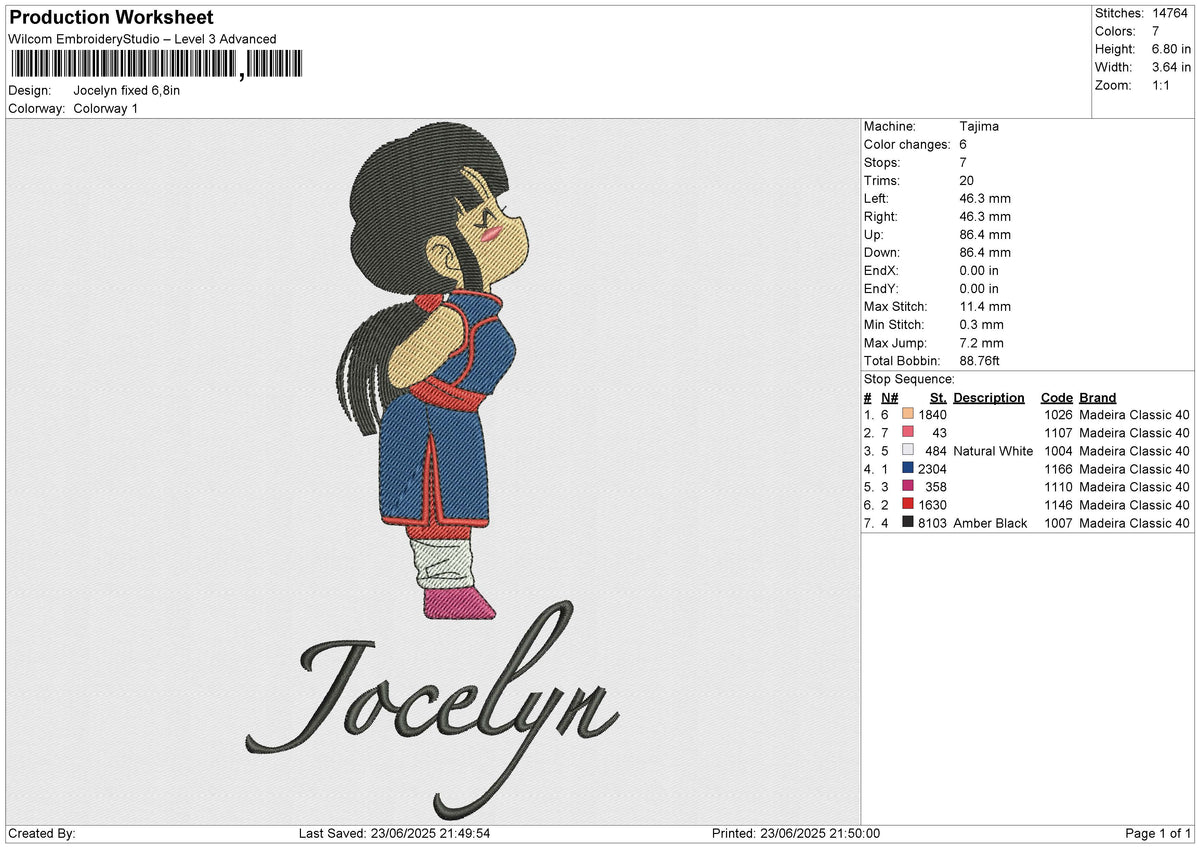The image size is (1200, 848).
Task: Select the 'St.' column header
Action: tap(938, 397)
